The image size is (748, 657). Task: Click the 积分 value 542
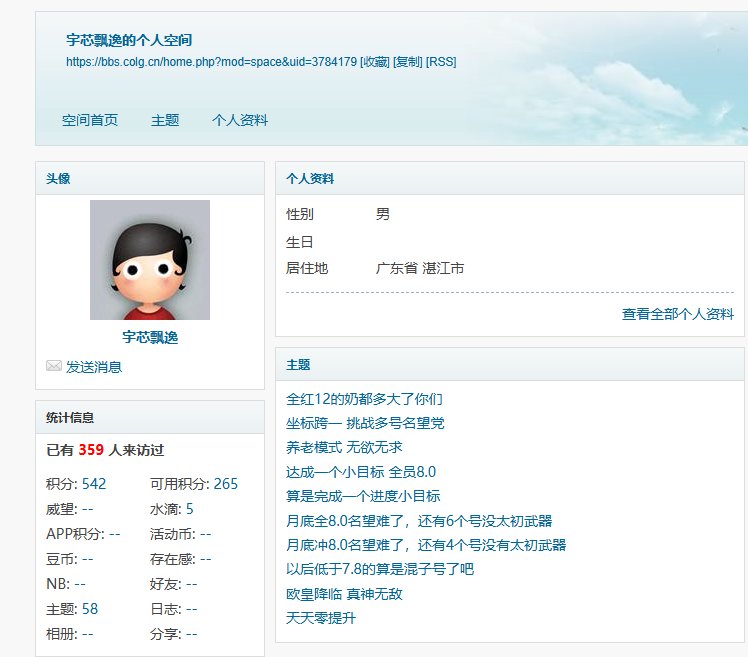[94, 484]
